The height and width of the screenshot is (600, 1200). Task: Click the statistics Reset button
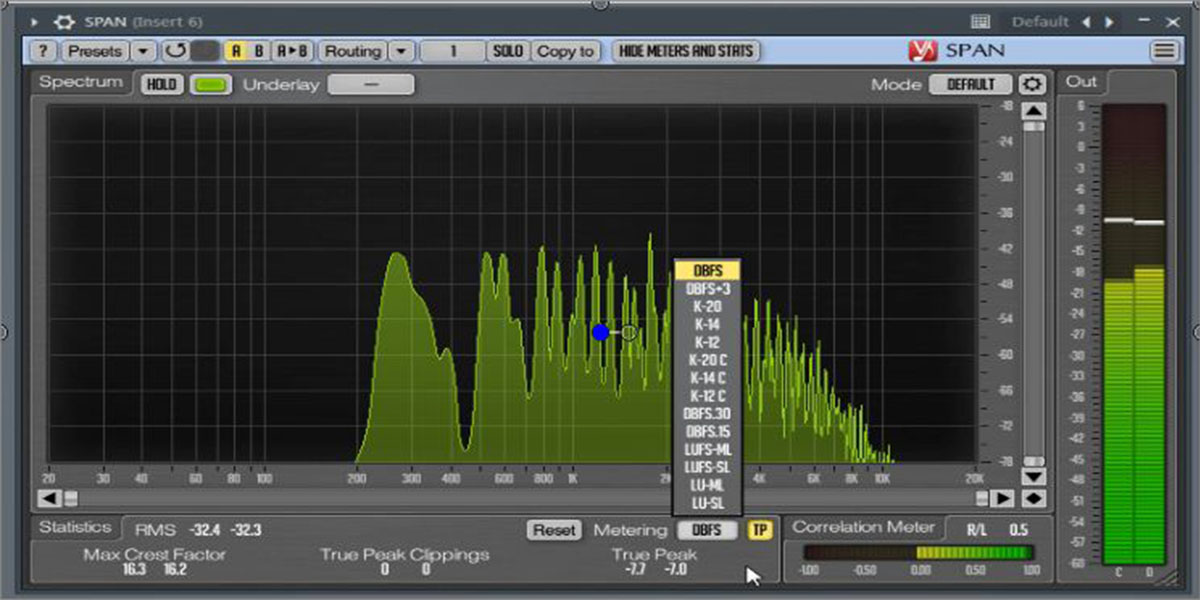554,530
